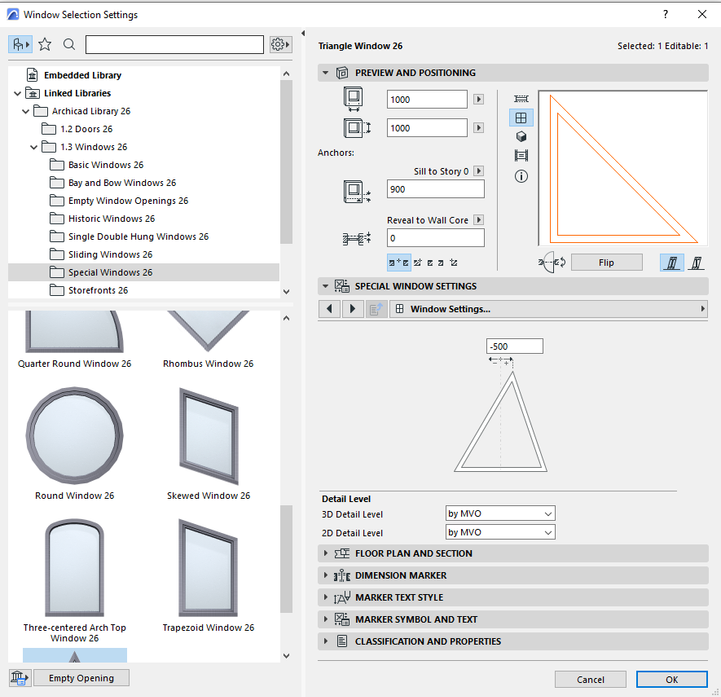Click the sill height field 900
This screenshot has width=721, height=697.
point(435,189)
